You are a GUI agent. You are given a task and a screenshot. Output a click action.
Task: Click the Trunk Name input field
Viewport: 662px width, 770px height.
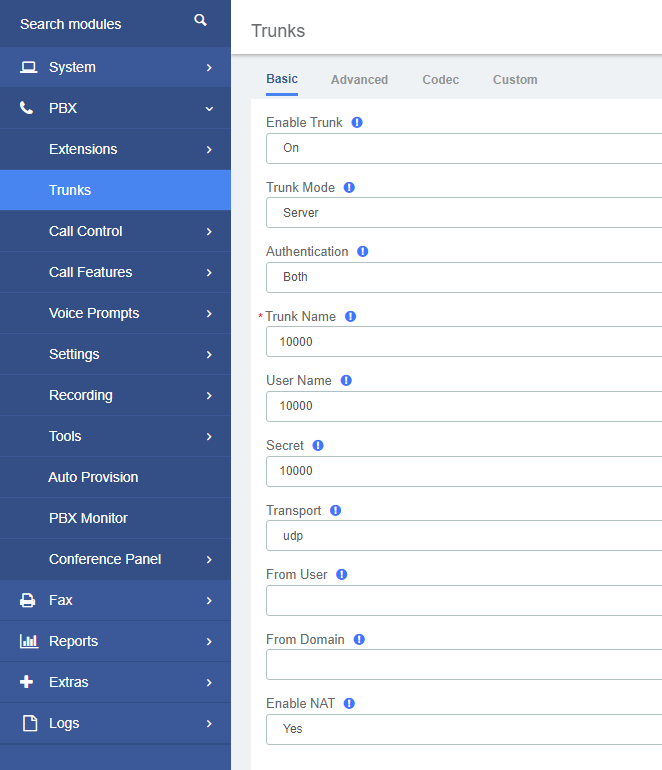(464, 342)
